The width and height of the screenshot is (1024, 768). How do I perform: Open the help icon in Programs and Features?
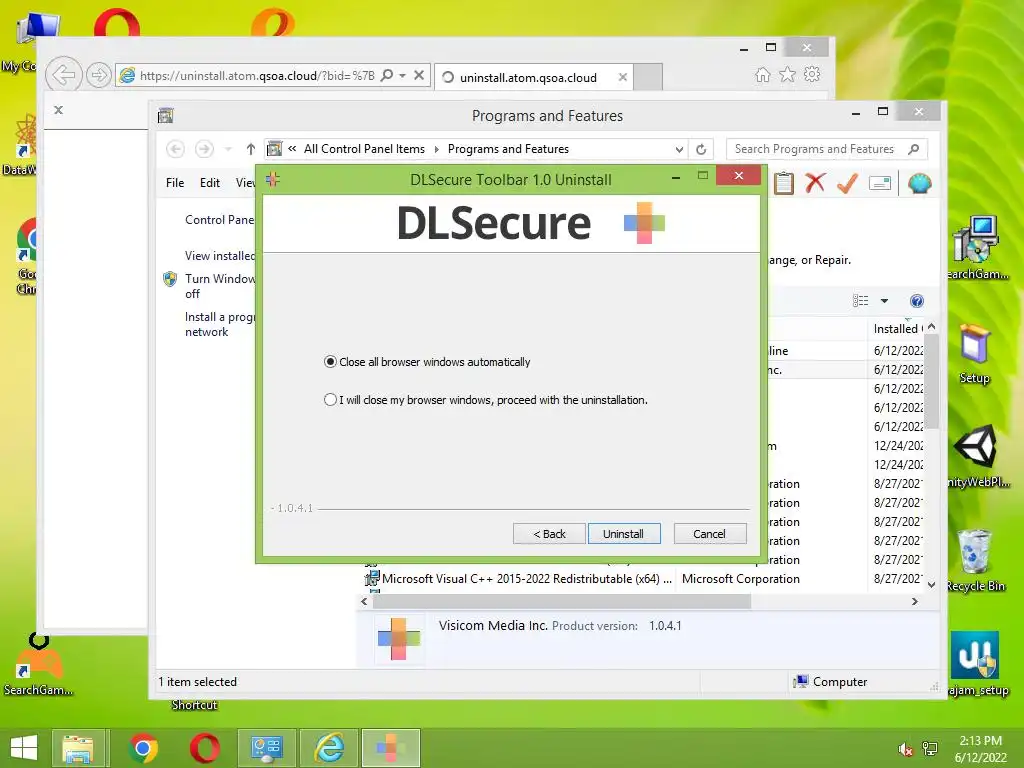pos(917,301)
